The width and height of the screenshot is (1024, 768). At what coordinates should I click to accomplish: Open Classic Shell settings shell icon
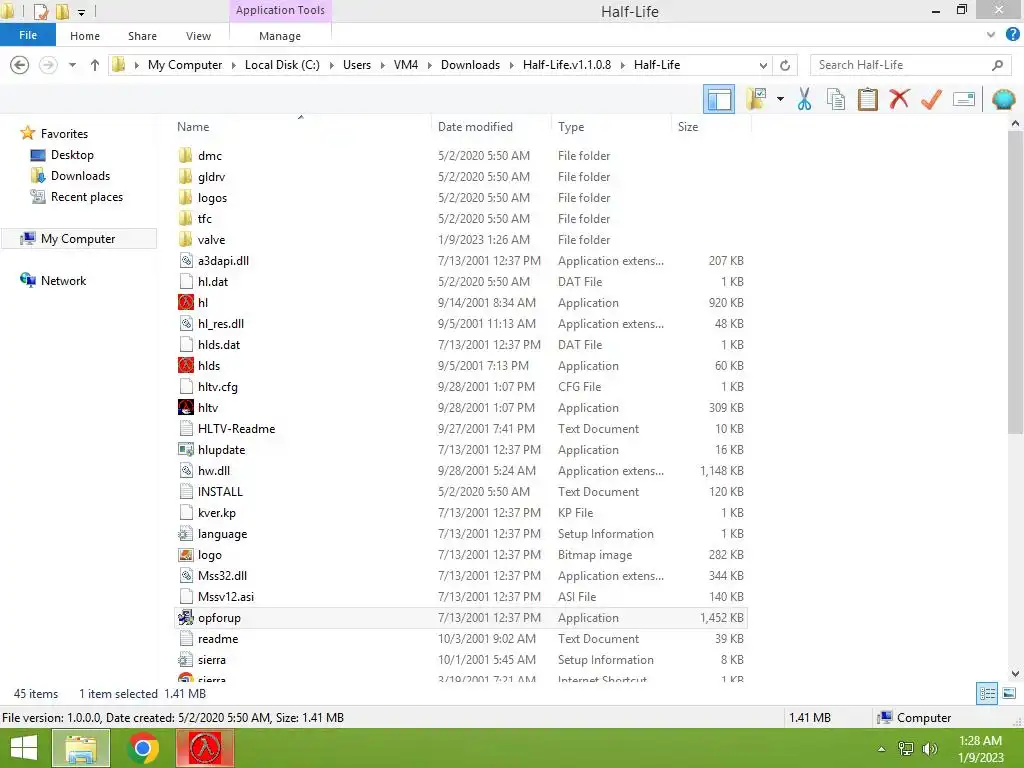1004,99
